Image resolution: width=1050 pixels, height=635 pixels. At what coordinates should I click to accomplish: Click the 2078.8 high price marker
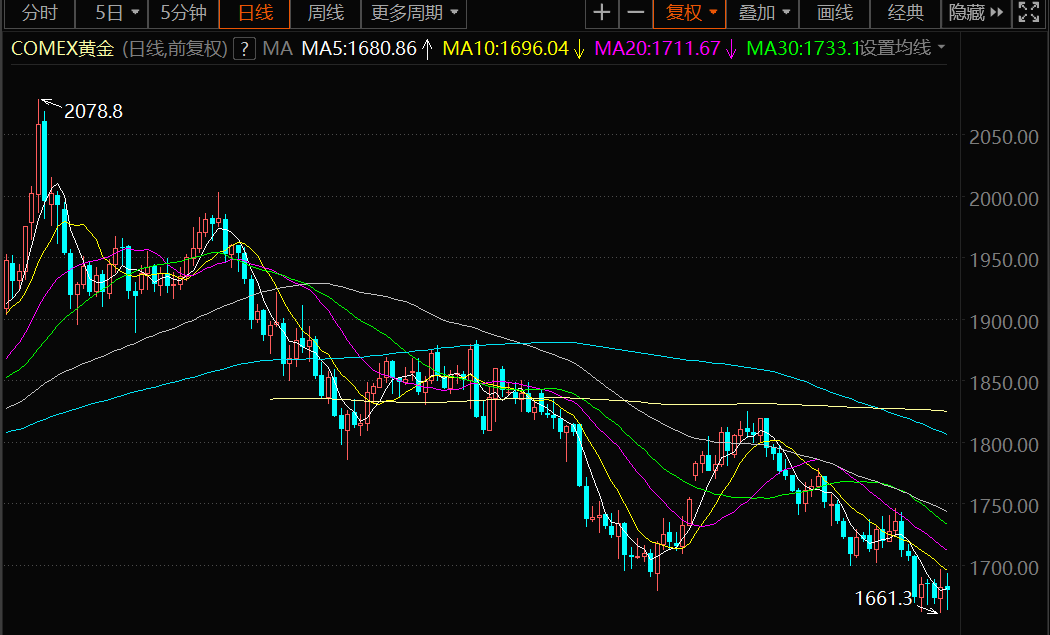[x=93, y=111]
